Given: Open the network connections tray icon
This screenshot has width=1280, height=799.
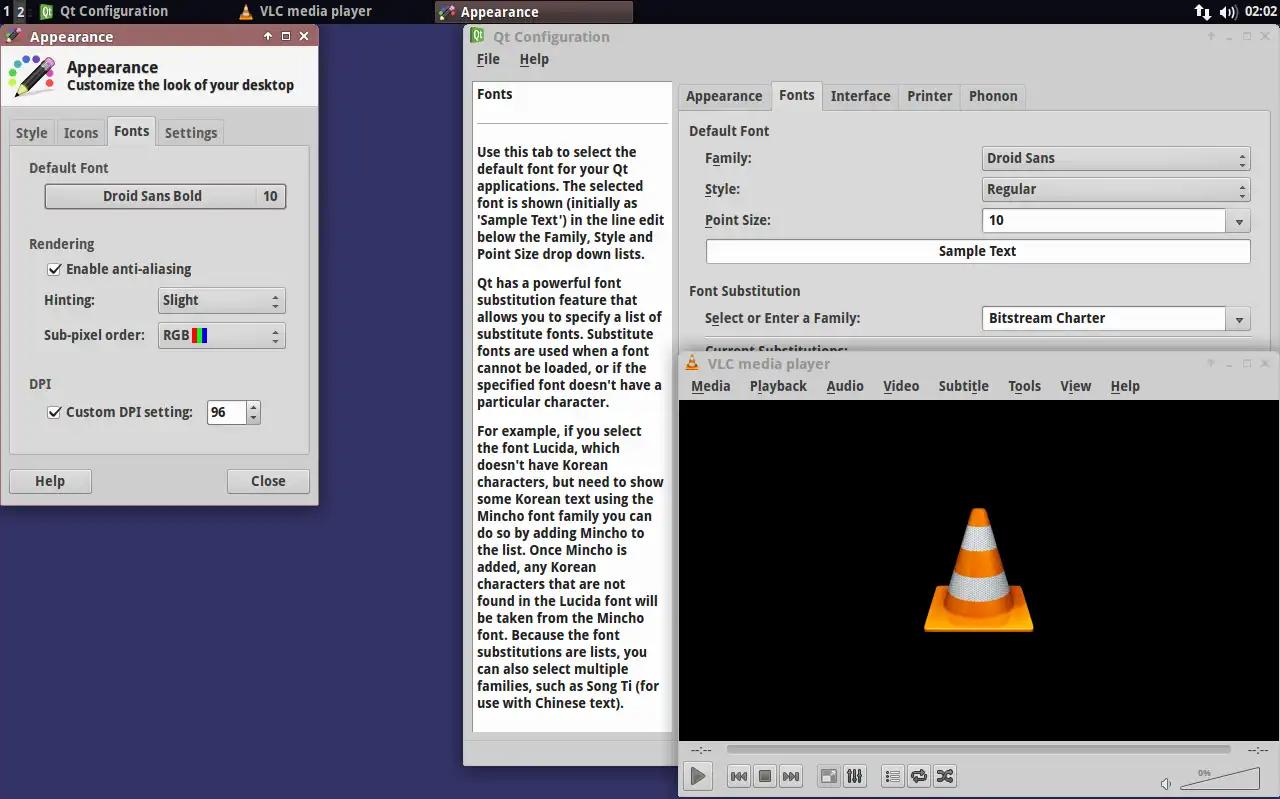Looking at the screenshot, I should [x=1203, y=12].
